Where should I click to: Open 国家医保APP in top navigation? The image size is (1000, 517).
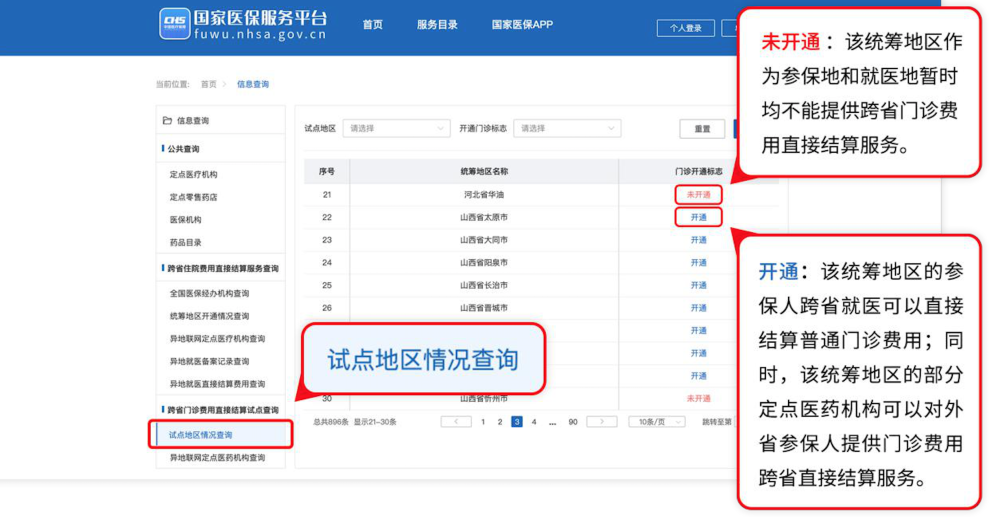coord(522,25)
